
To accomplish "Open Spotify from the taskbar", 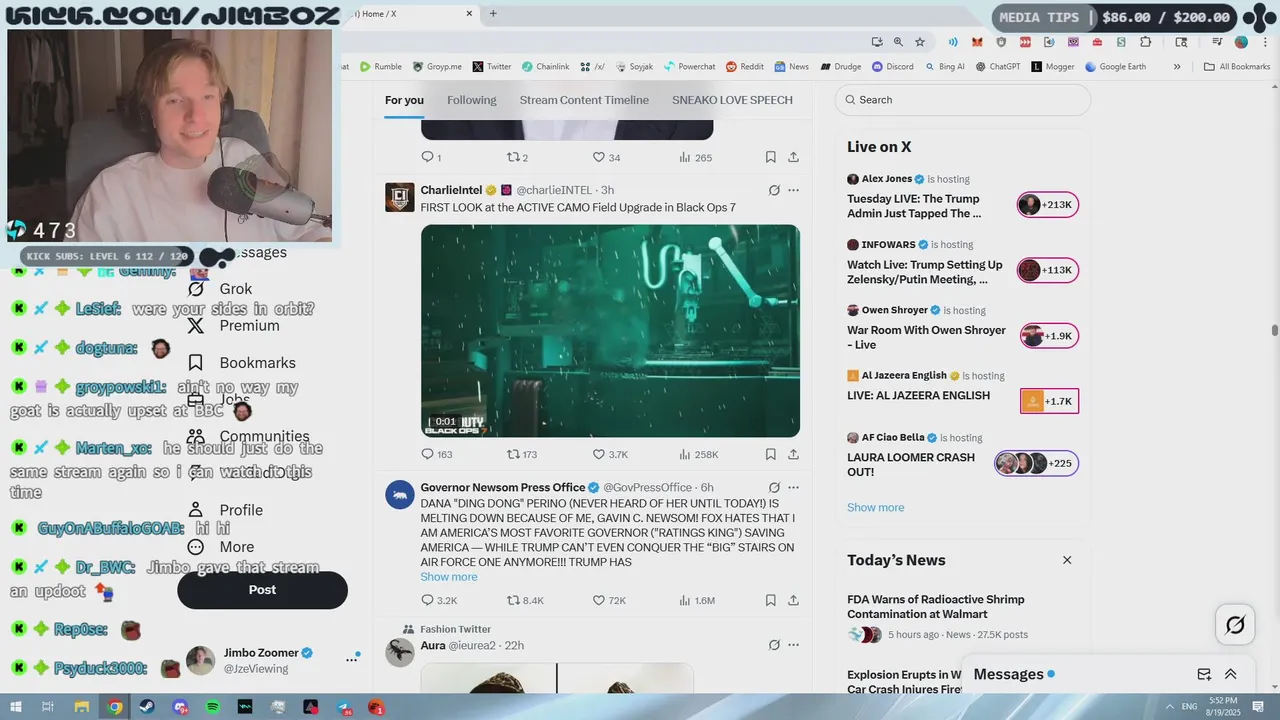I will point(213,707).
